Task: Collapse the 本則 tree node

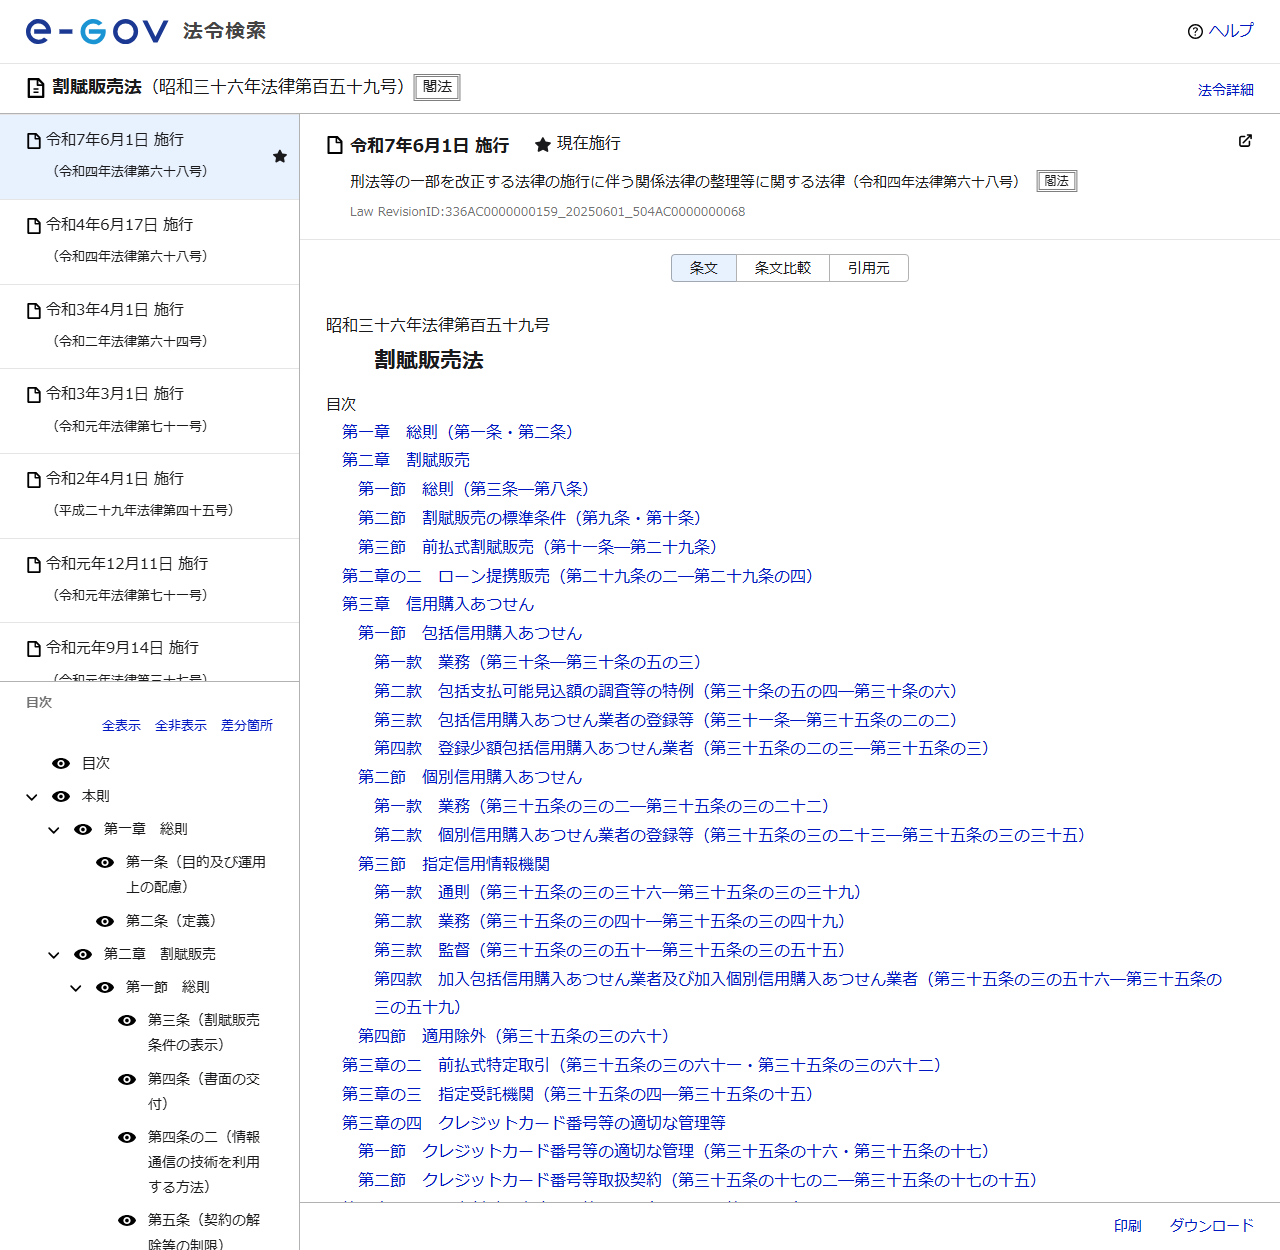Action: [x=32, y=797]
